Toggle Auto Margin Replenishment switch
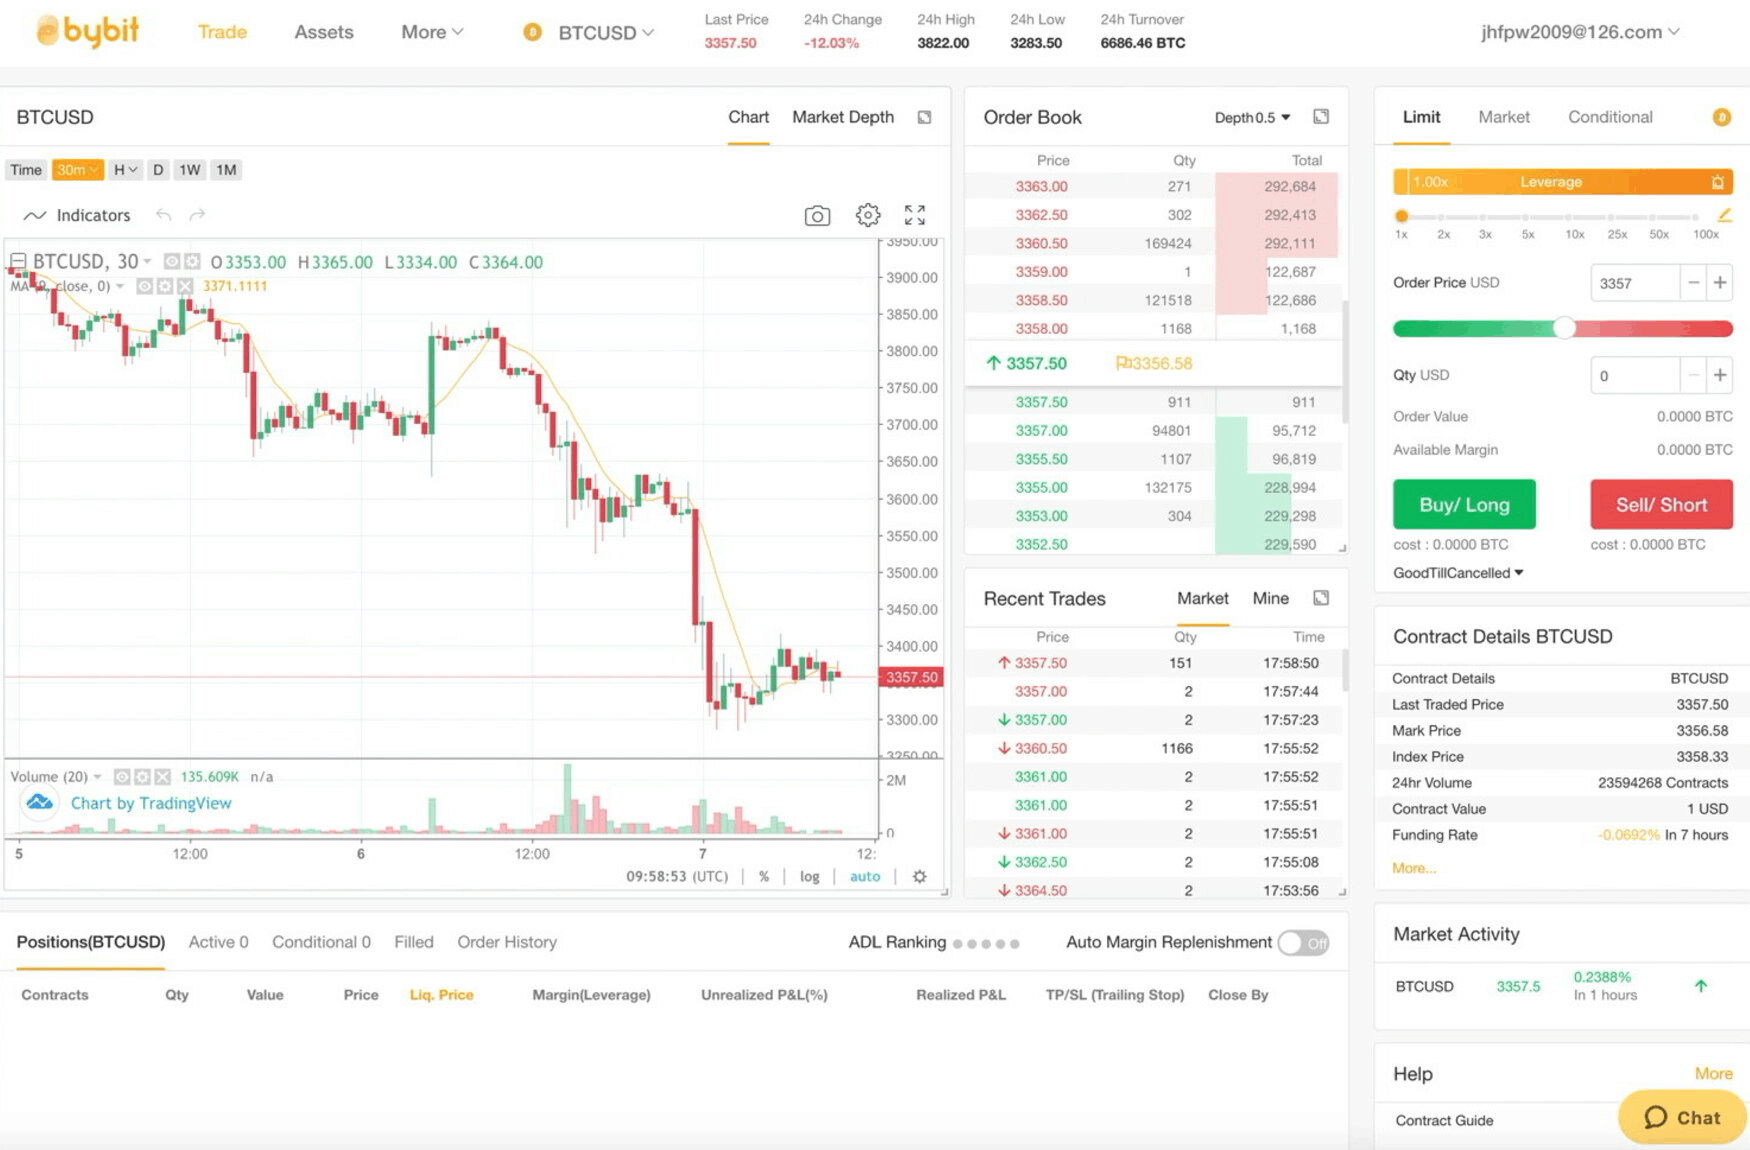1750x1150 pixels. 1304,942
